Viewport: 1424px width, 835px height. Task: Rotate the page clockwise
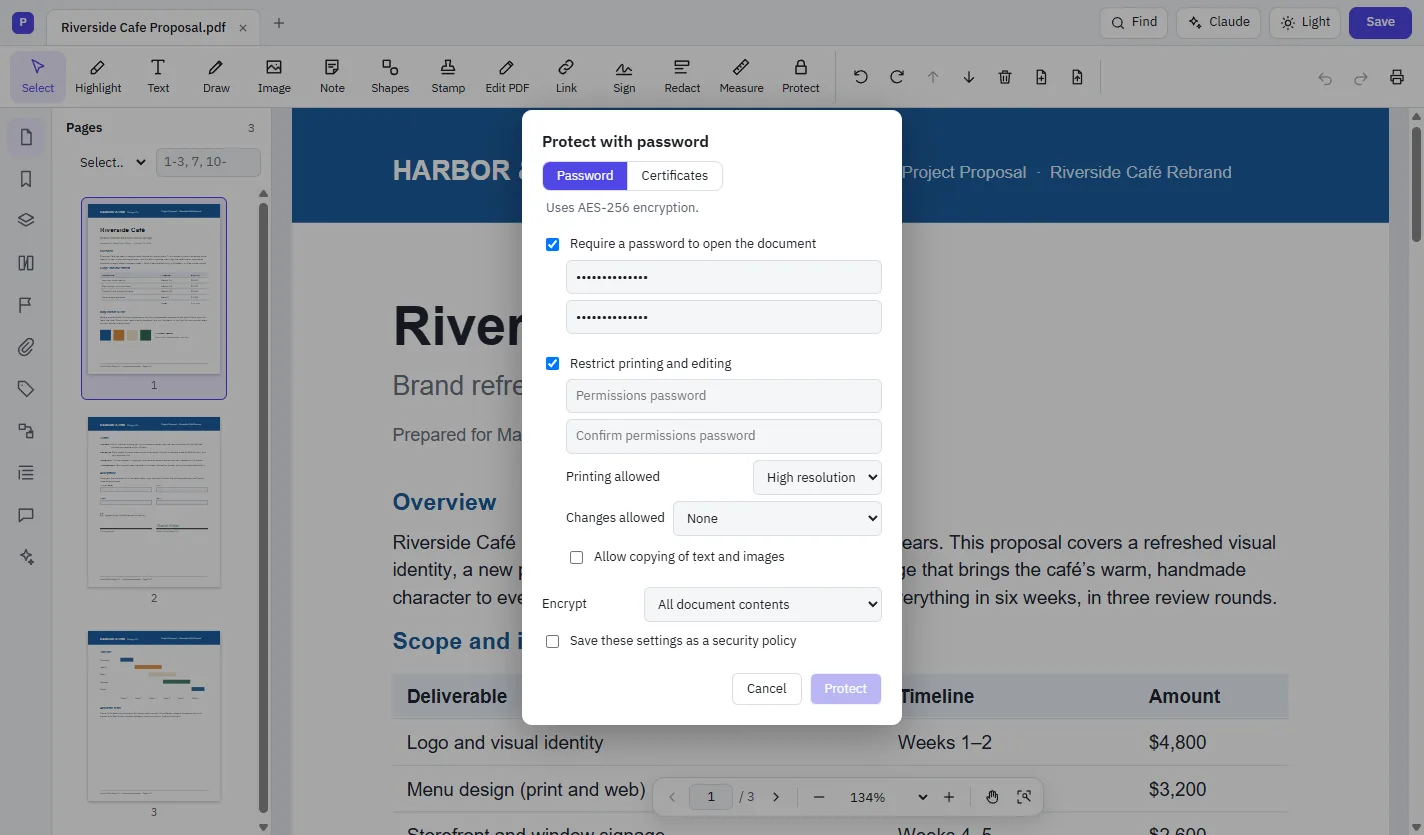[x=897, y=77]
